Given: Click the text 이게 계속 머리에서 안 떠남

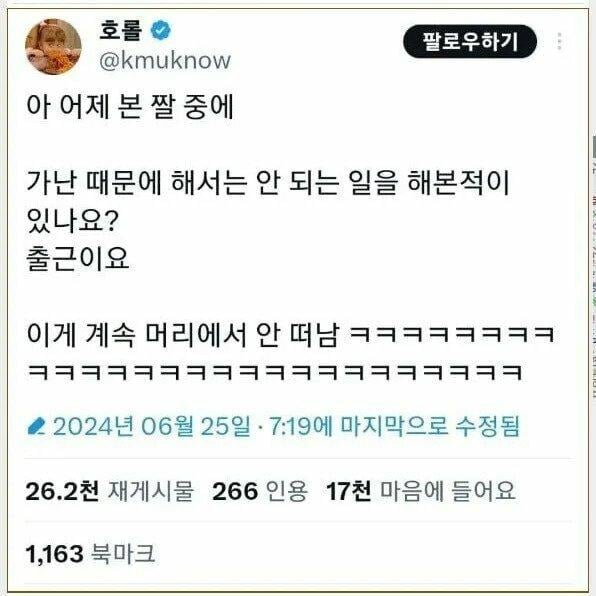Looking at the screenshot, I should (x=182, y=335).
